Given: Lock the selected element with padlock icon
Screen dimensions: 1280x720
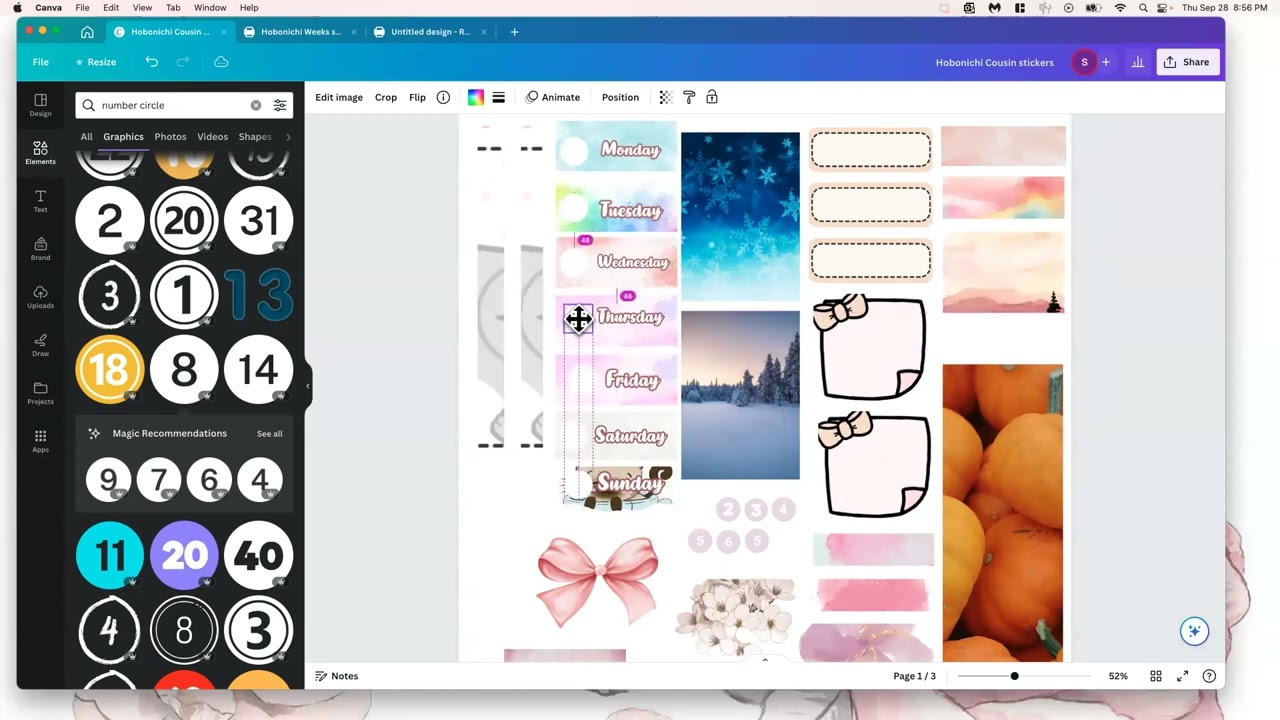Looking at the screenshot, I should coord(712,97).
